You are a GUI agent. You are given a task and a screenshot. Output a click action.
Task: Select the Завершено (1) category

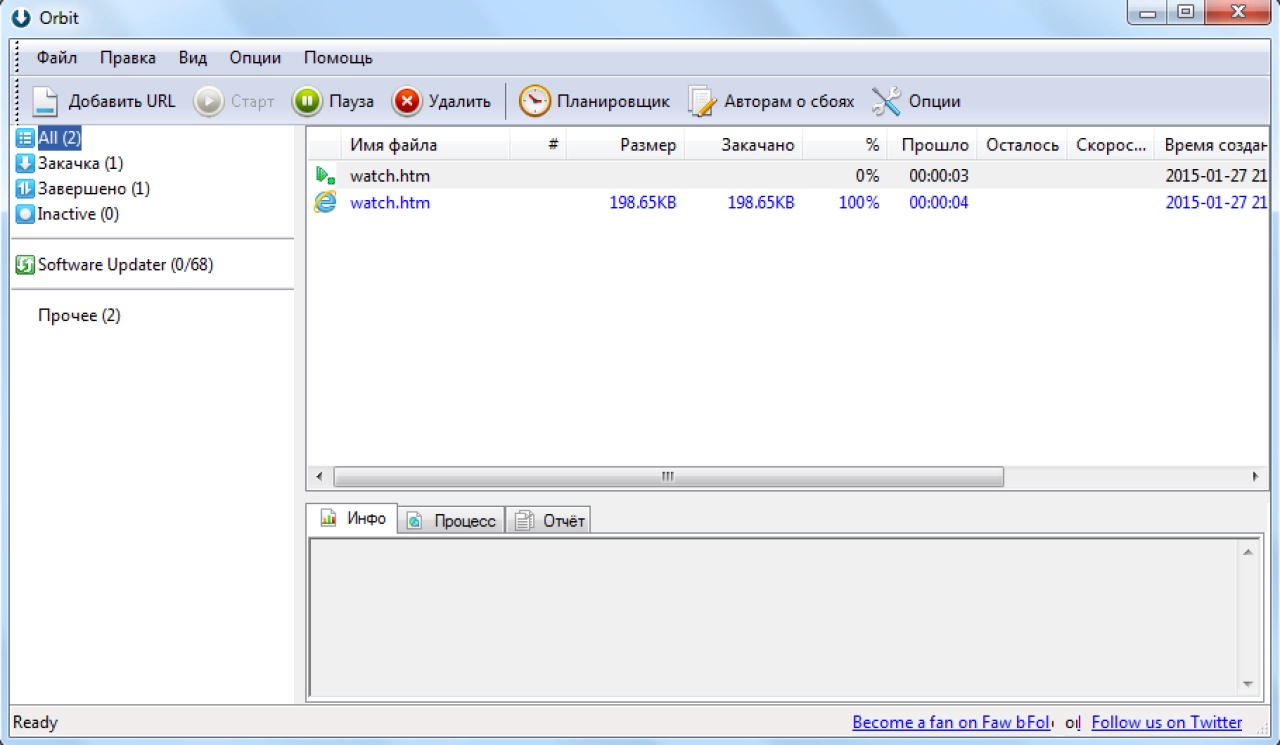pos(93,189)
